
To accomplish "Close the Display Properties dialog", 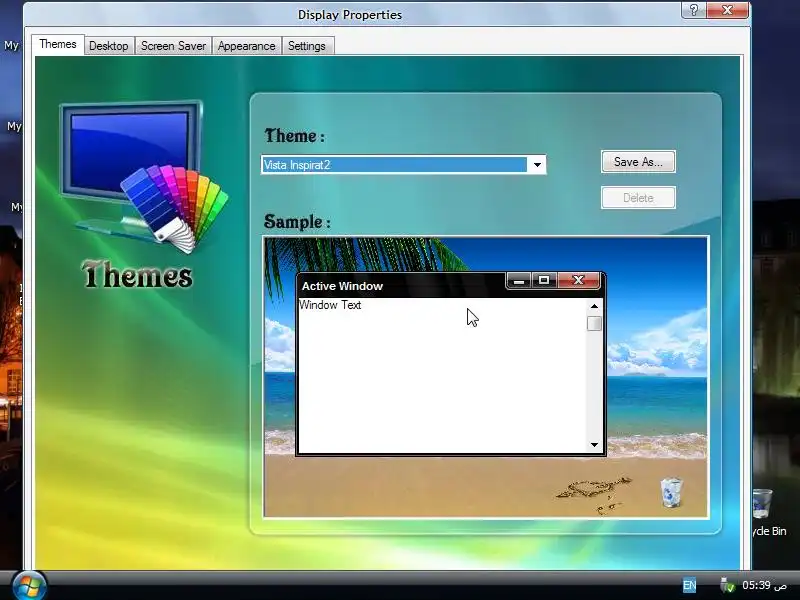I will pyautogui.click(x=728, y=10).
